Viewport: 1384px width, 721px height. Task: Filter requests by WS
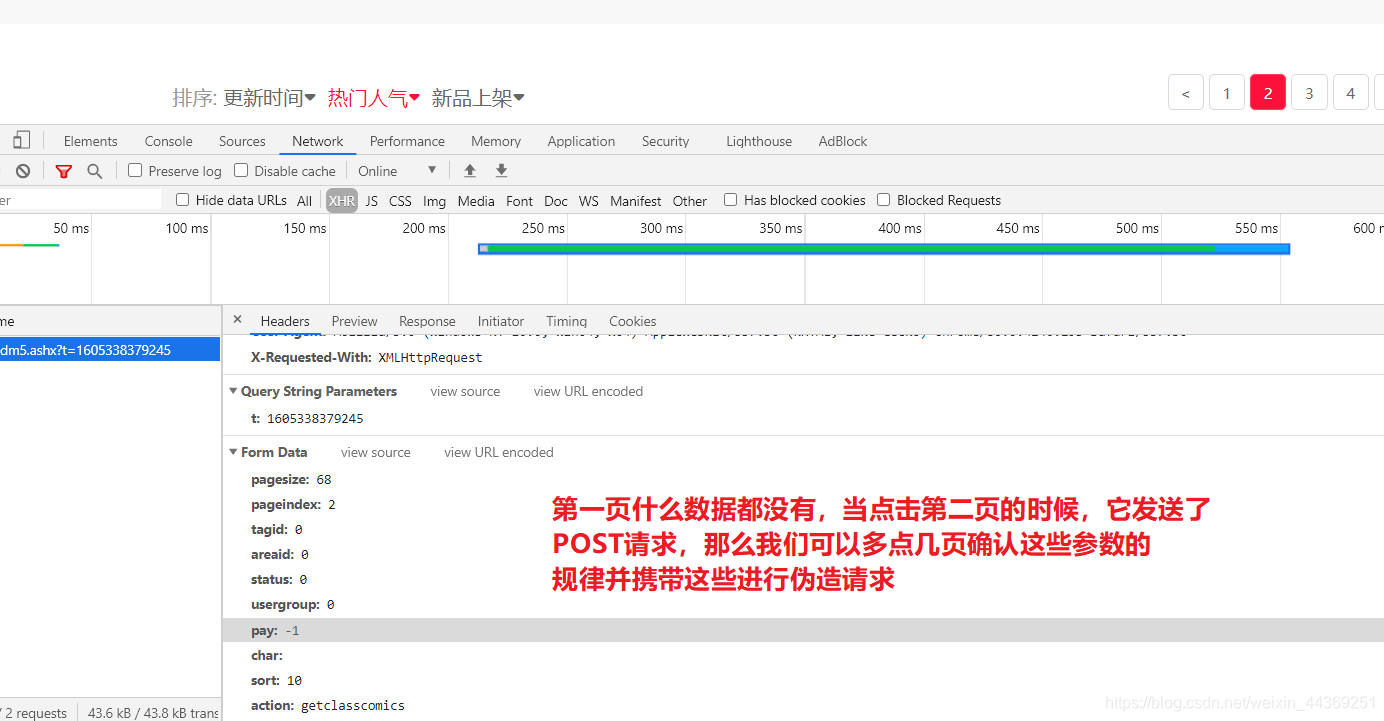589,201
